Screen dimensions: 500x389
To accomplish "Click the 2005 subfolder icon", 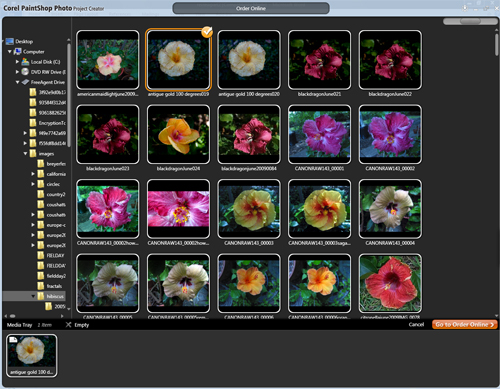I will (x=48, y=306).
